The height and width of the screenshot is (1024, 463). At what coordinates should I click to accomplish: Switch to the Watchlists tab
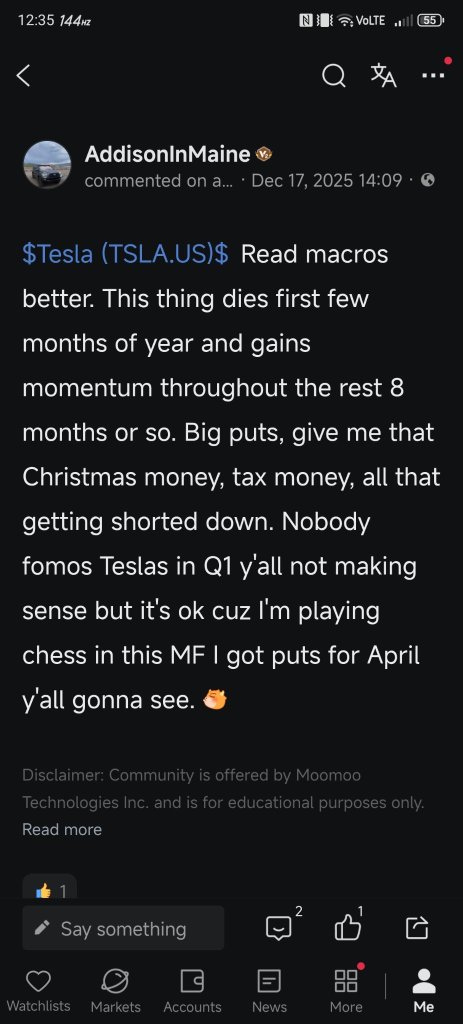39,991
